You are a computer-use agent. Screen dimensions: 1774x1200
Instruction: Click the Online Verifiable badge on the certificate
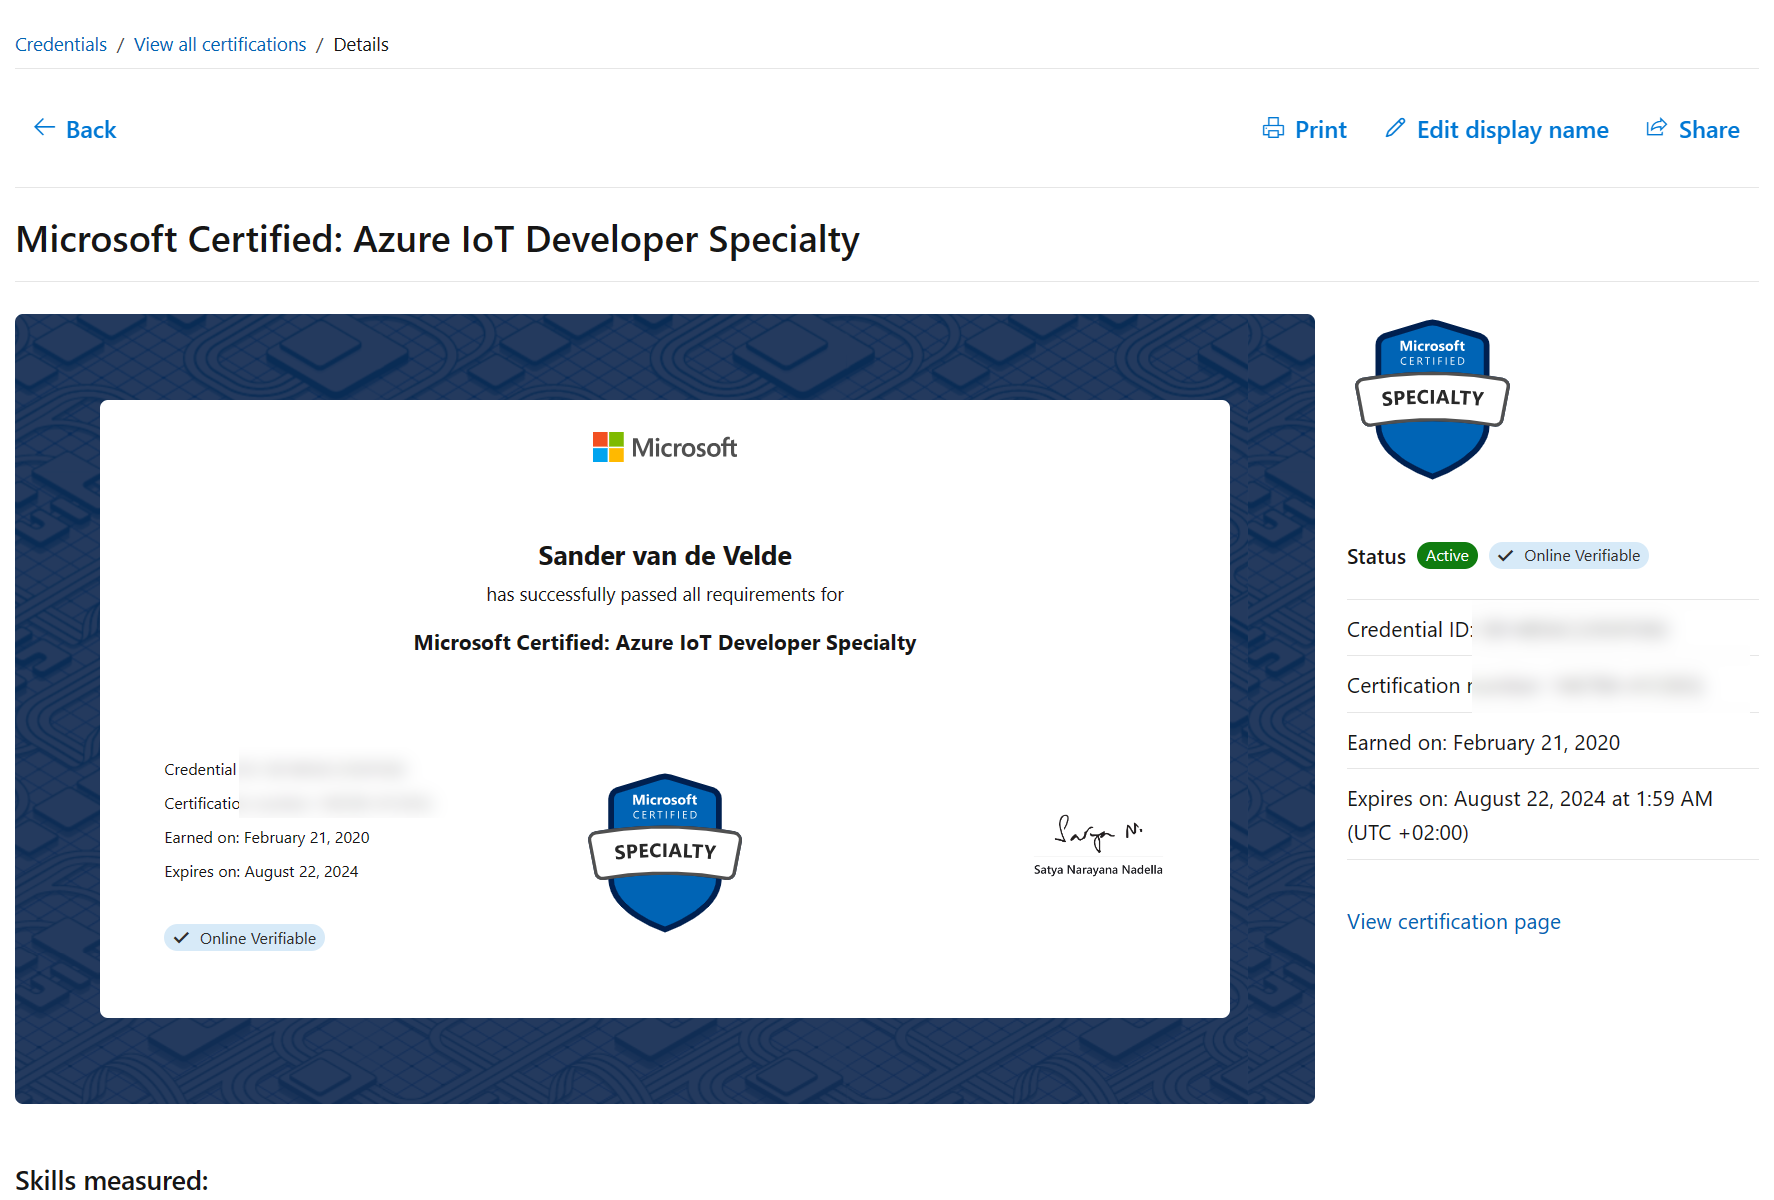click(x=244, y=937)
